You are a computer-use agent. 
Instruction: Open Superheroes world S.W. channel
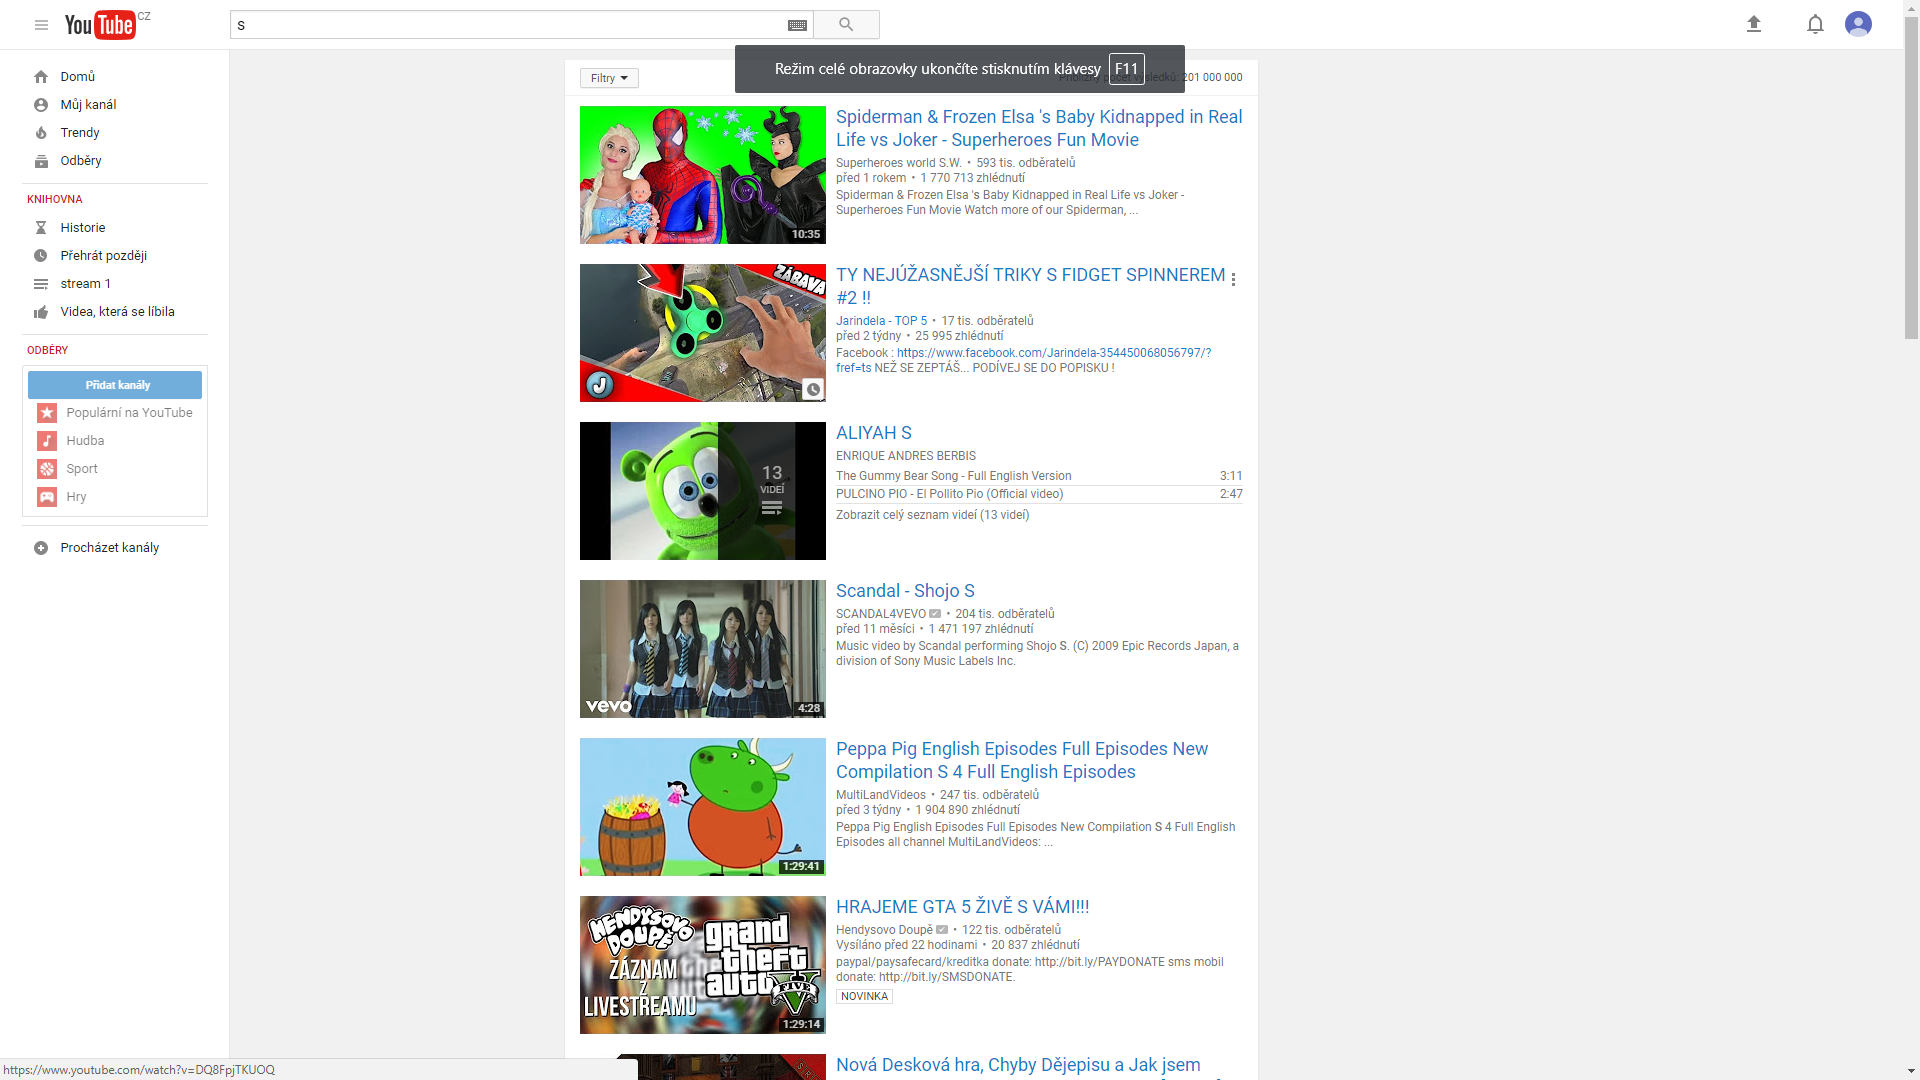point(899,163)
